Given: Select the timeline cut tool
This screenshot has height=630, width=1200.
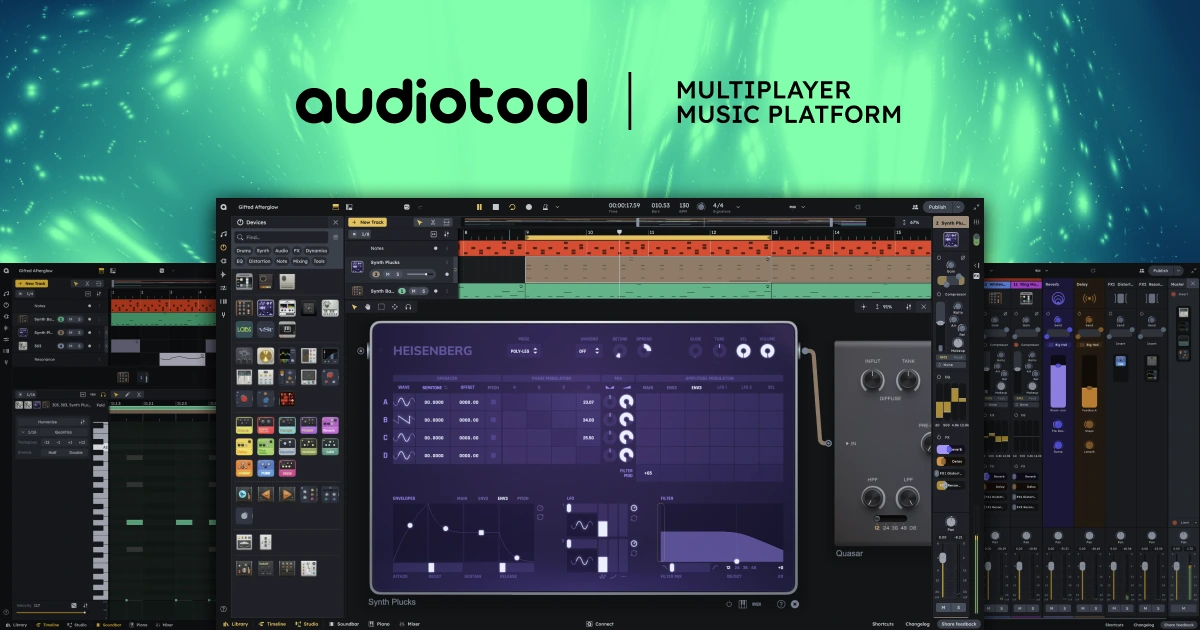Looking at the screenshot, I should (433, 222).
